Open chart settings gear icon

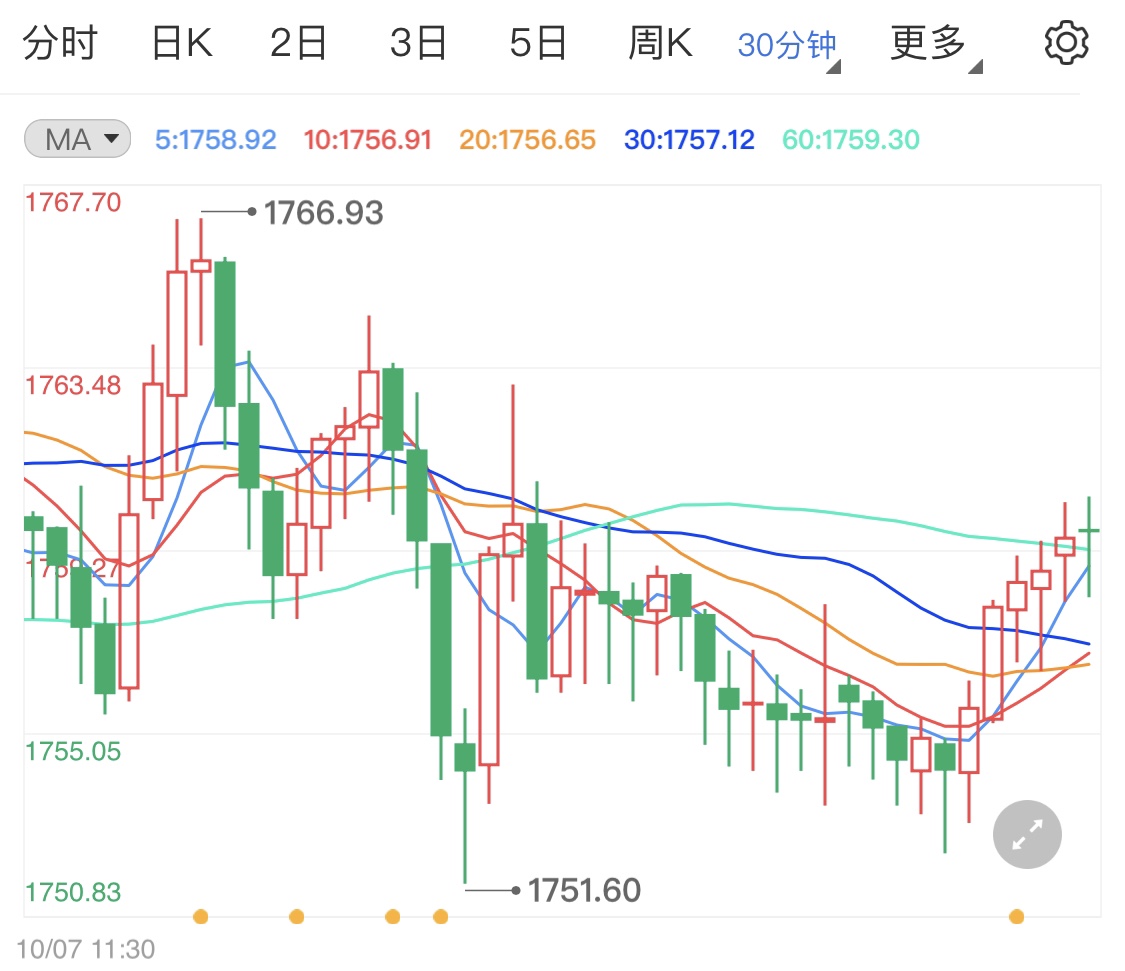(1066, 43)
